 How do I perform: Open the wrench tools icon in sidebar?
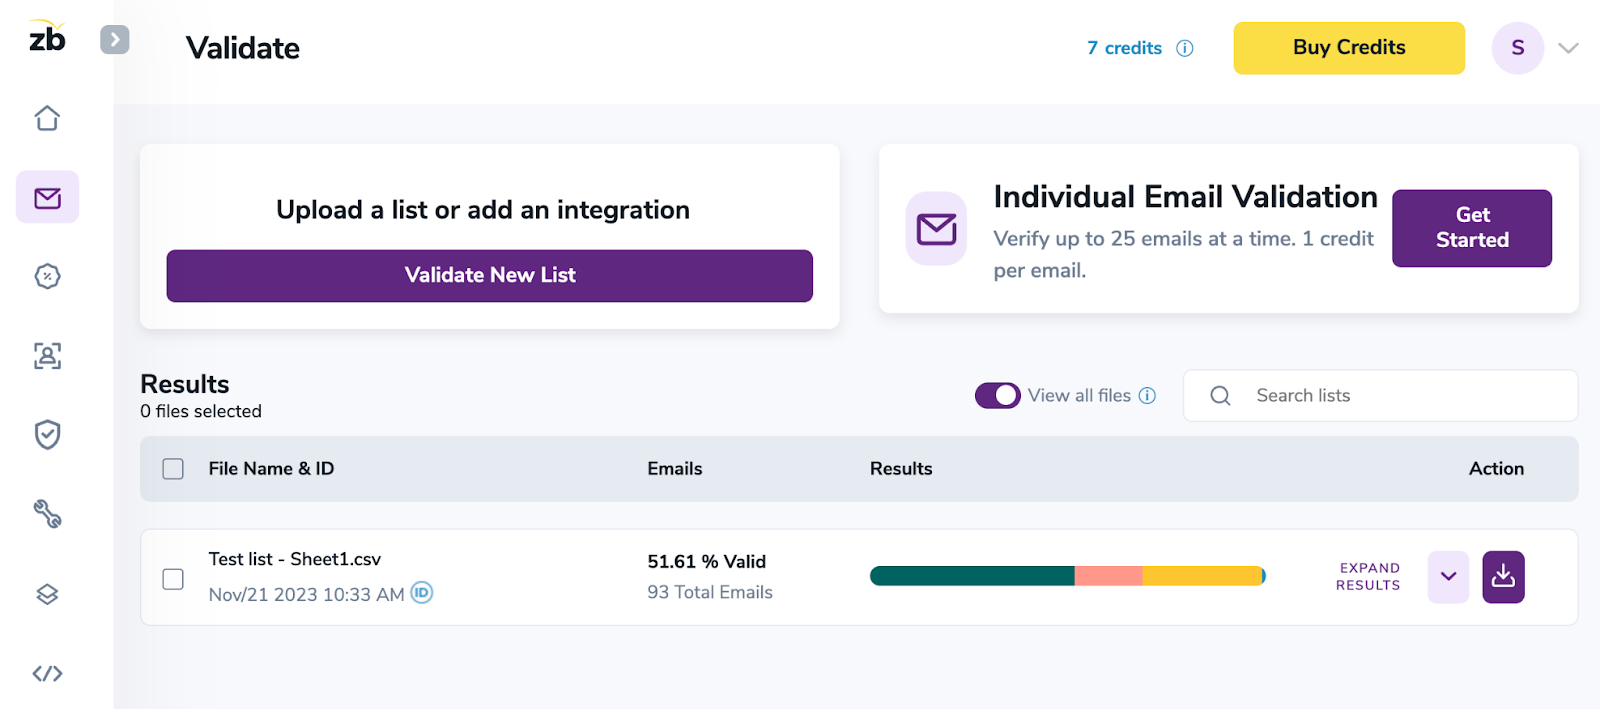pos(47,514)
